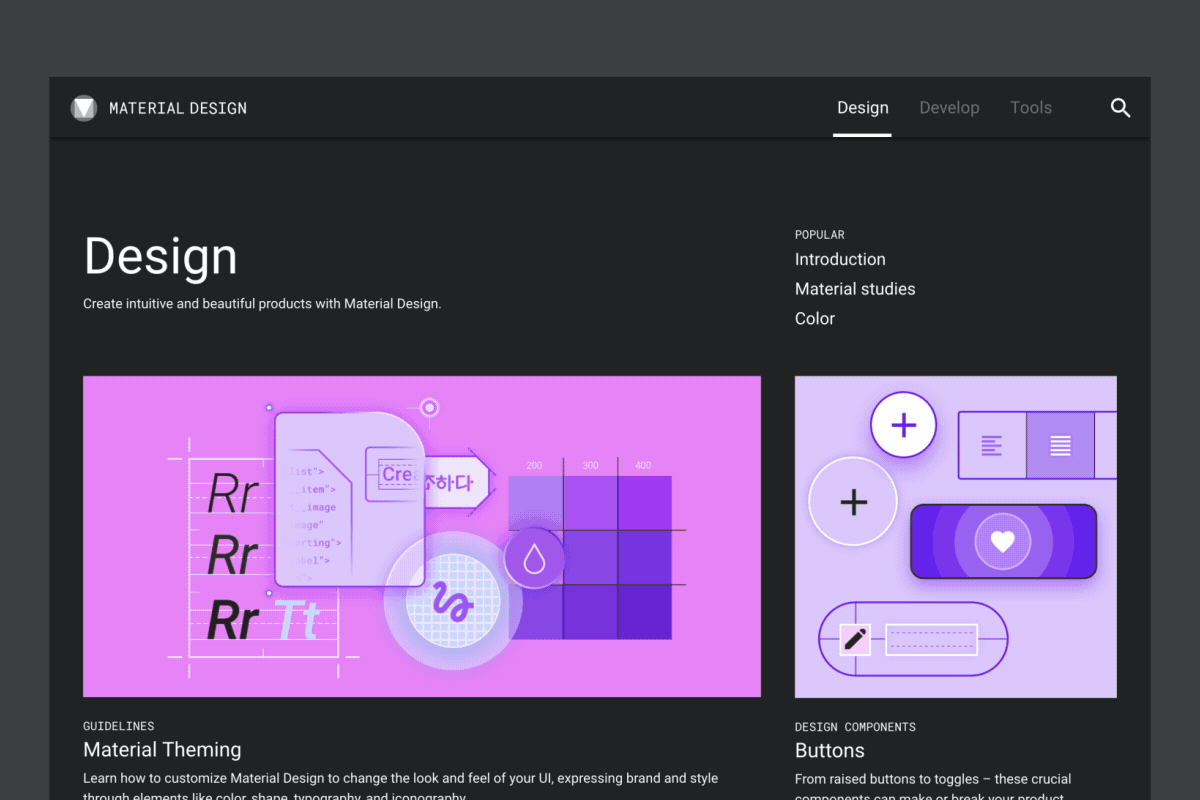Switch to the Develop tab
The height and width of the screenshot is (800, 1200).
[x=949, y=108]
